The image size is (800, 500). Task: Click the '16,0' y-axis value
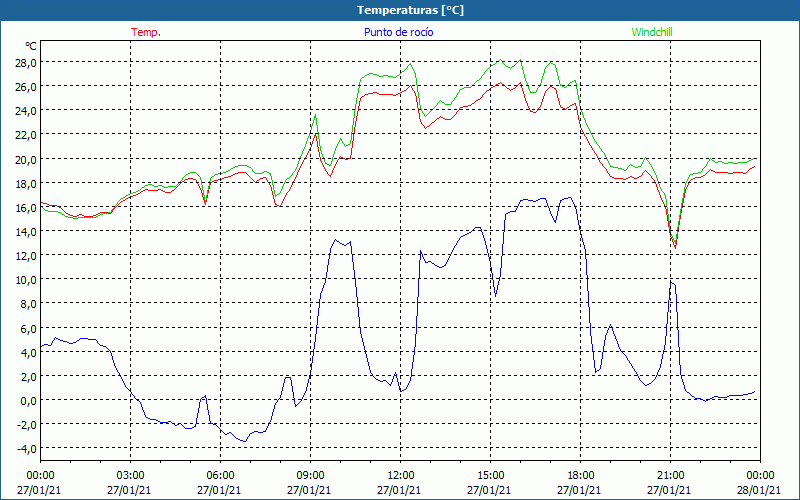[26, 207]
